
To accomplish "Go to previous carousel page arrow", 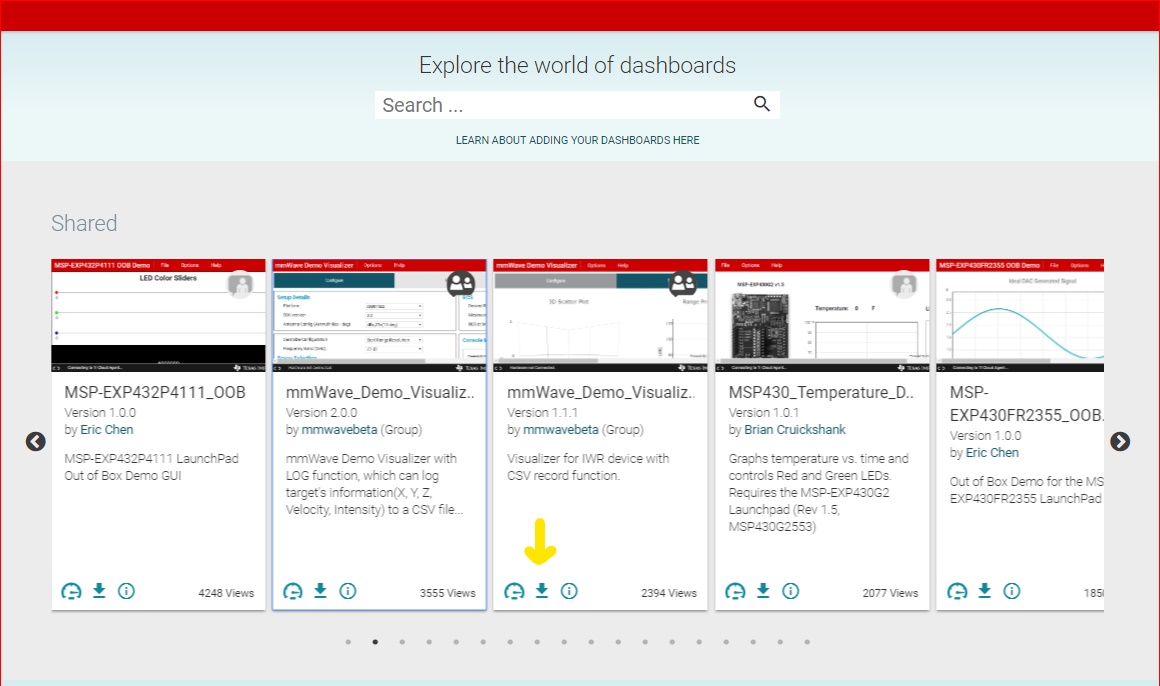I will (36, 442).
